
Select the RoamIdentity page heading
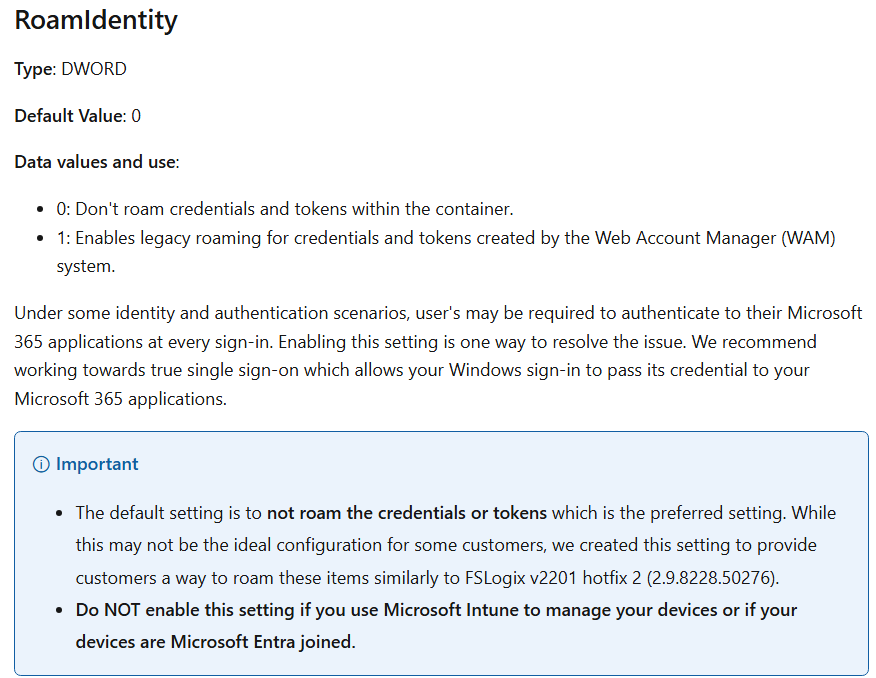[x=95, y=20]
